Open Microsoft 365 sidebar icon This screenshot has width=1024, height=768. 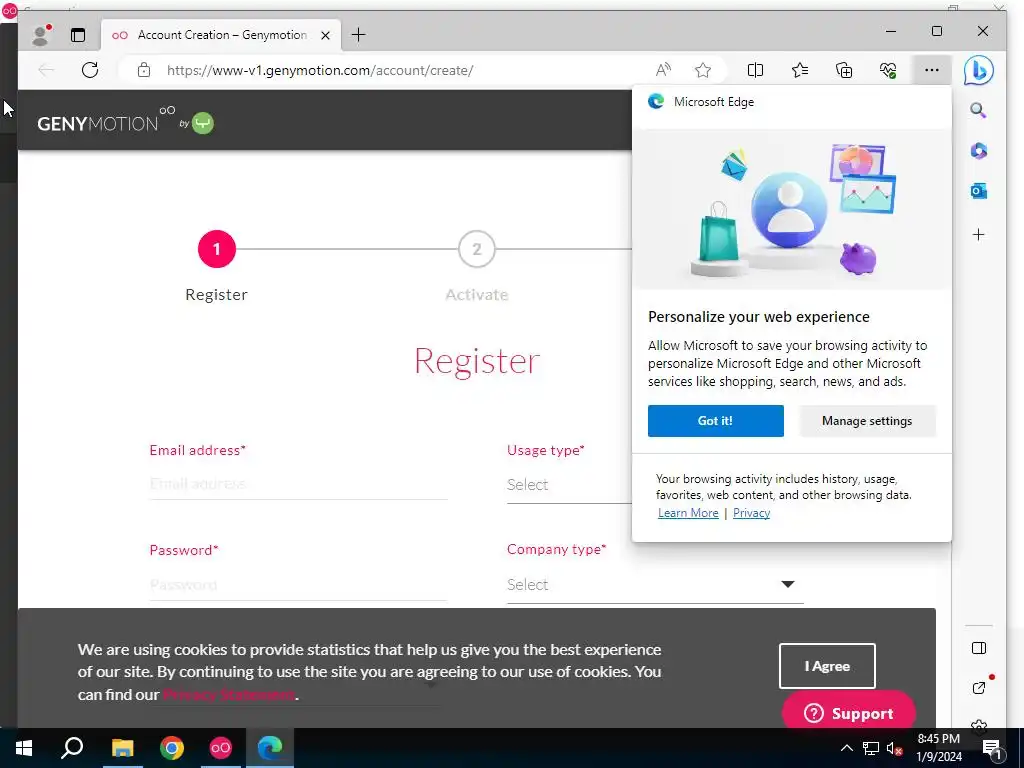pyautogui.click(x=978, y=151)
